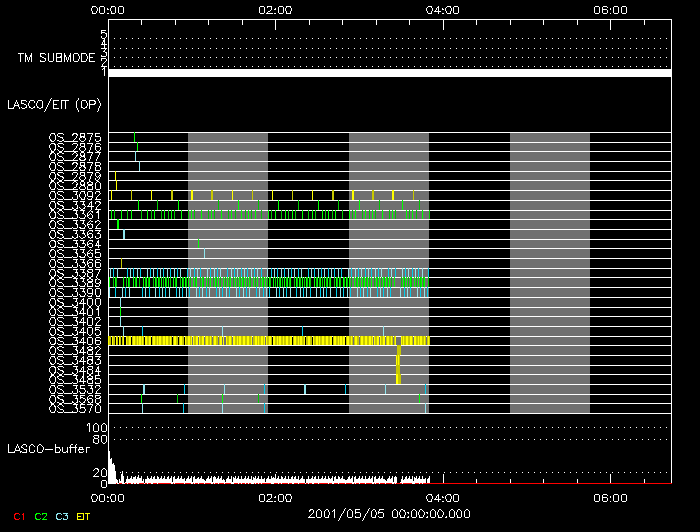Click the 100 tick on LASCO-buffer axis
700x532 pixels.
[x=96, y=428]
